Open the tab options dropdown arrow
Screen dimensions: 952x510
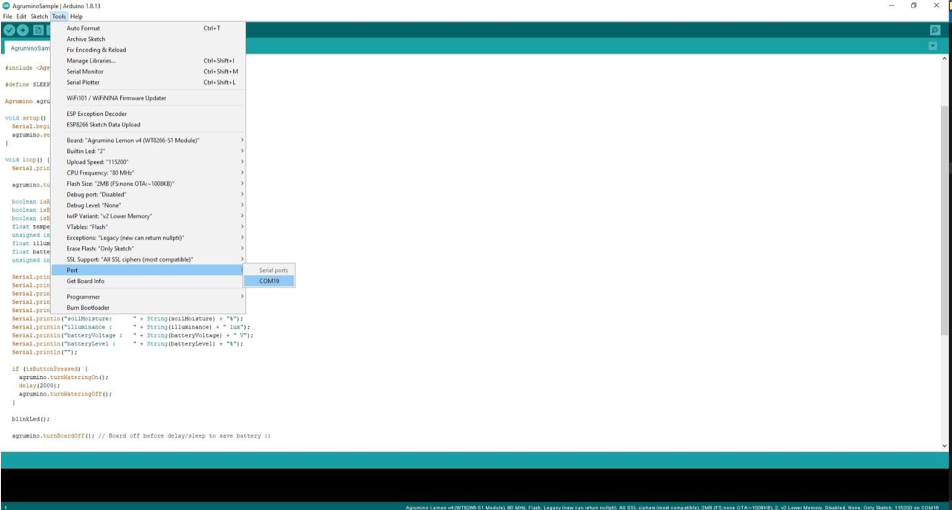932,46
